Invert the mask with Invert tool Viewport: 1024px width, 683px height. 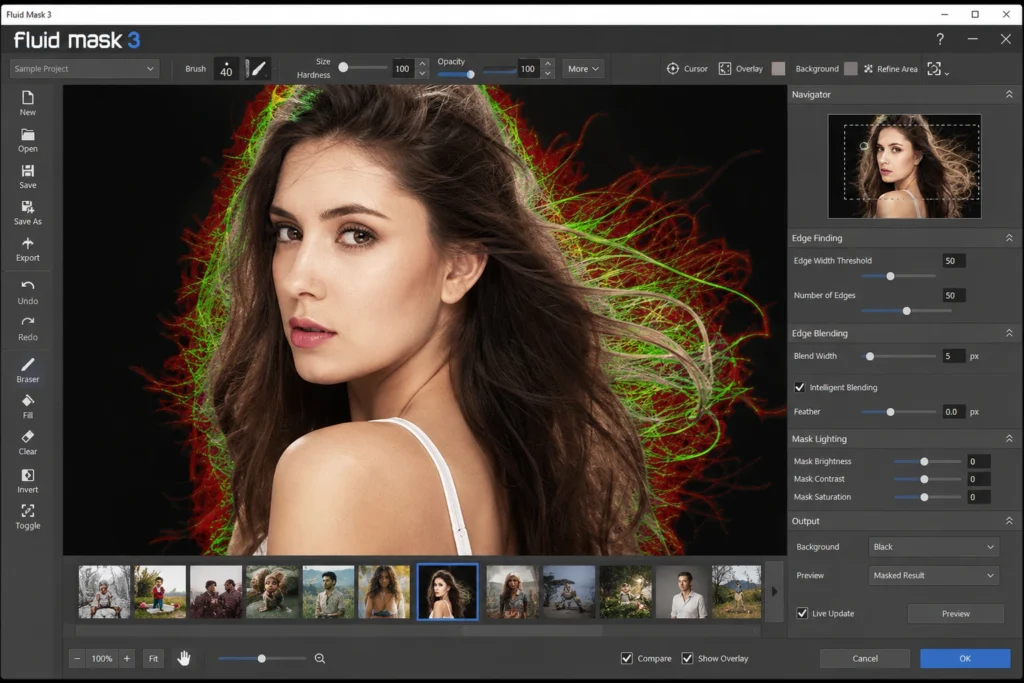click(x=27, y=475)
